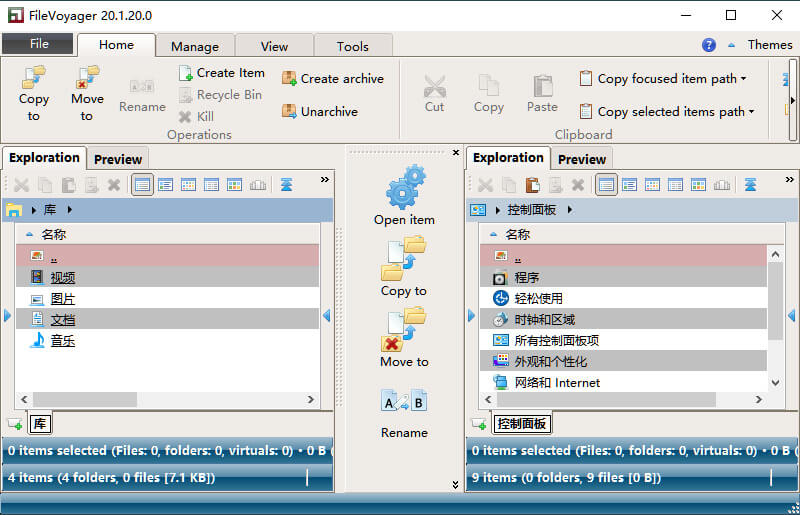Open the left pane Preview tab

118,159
